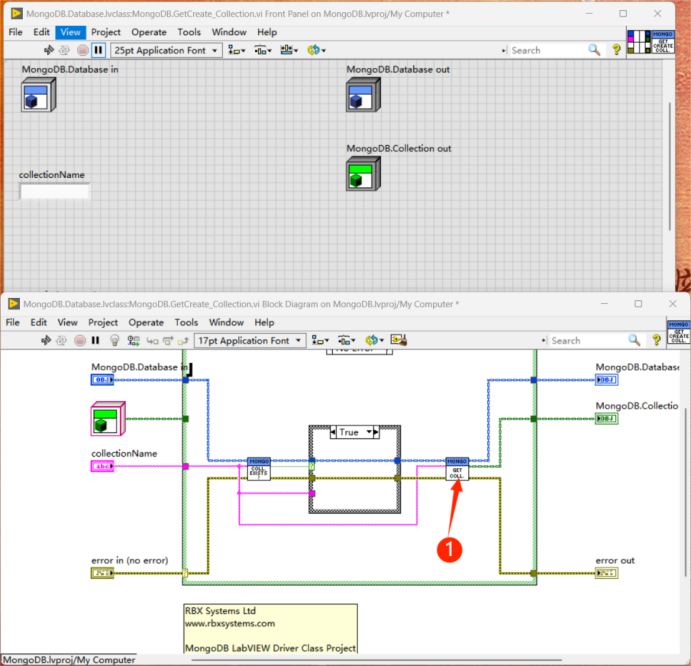
Task: Open Operate menu in Front Panel window
Action: 149,32
